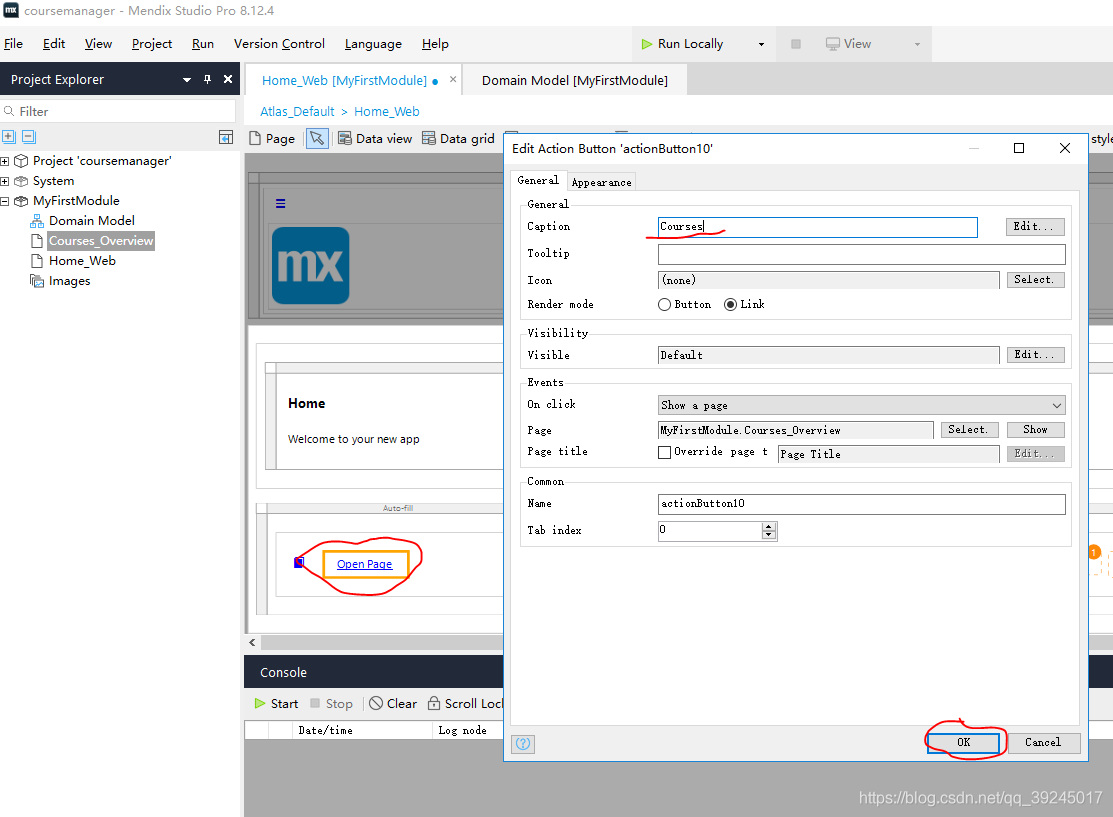Click Select button next to Page field

click(967, 430)
